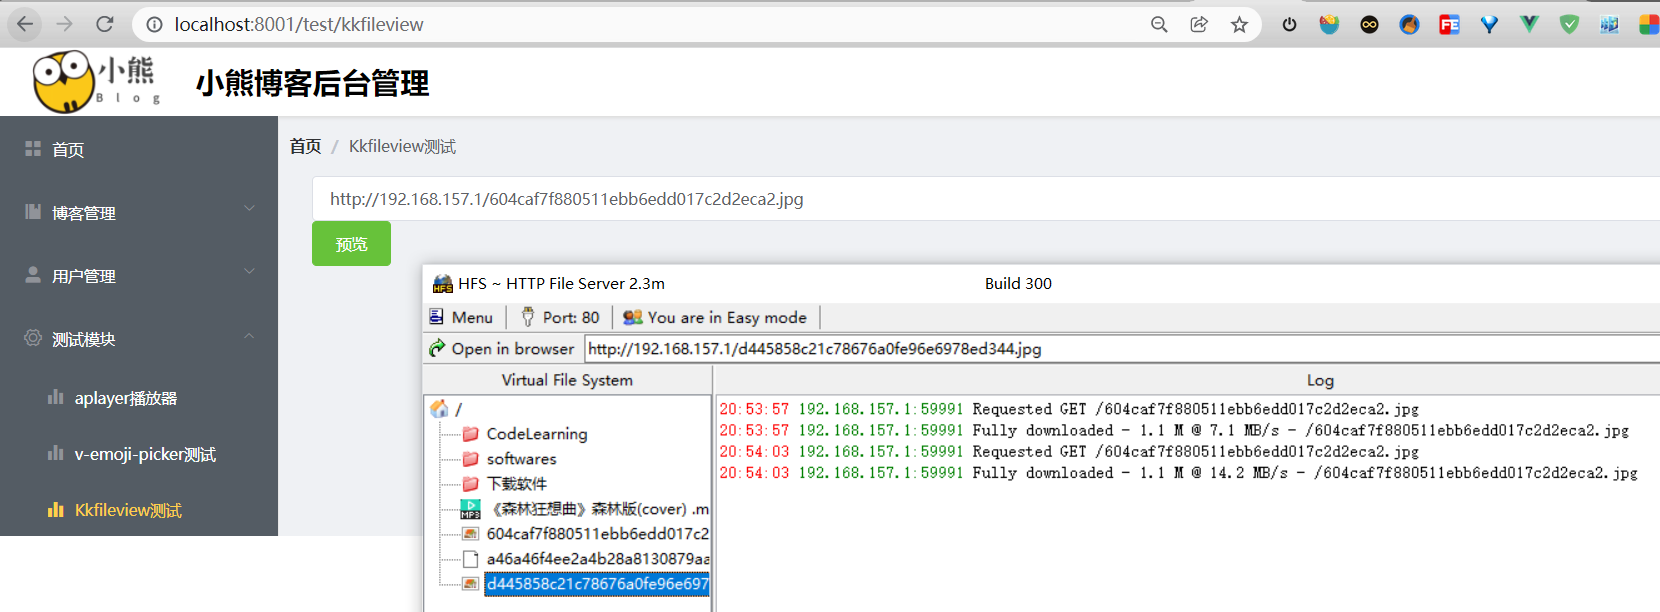Image resolution: width=1660 pixels, height=612 pixels.
Task: Click Open in browser in HFS
Action: (x=502, y=348)
